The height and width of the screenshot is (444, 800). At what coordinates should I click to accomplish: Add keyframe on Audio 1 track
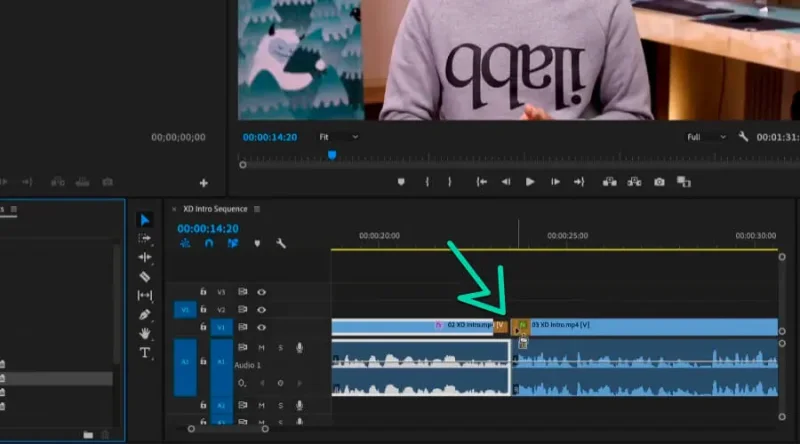281,383
